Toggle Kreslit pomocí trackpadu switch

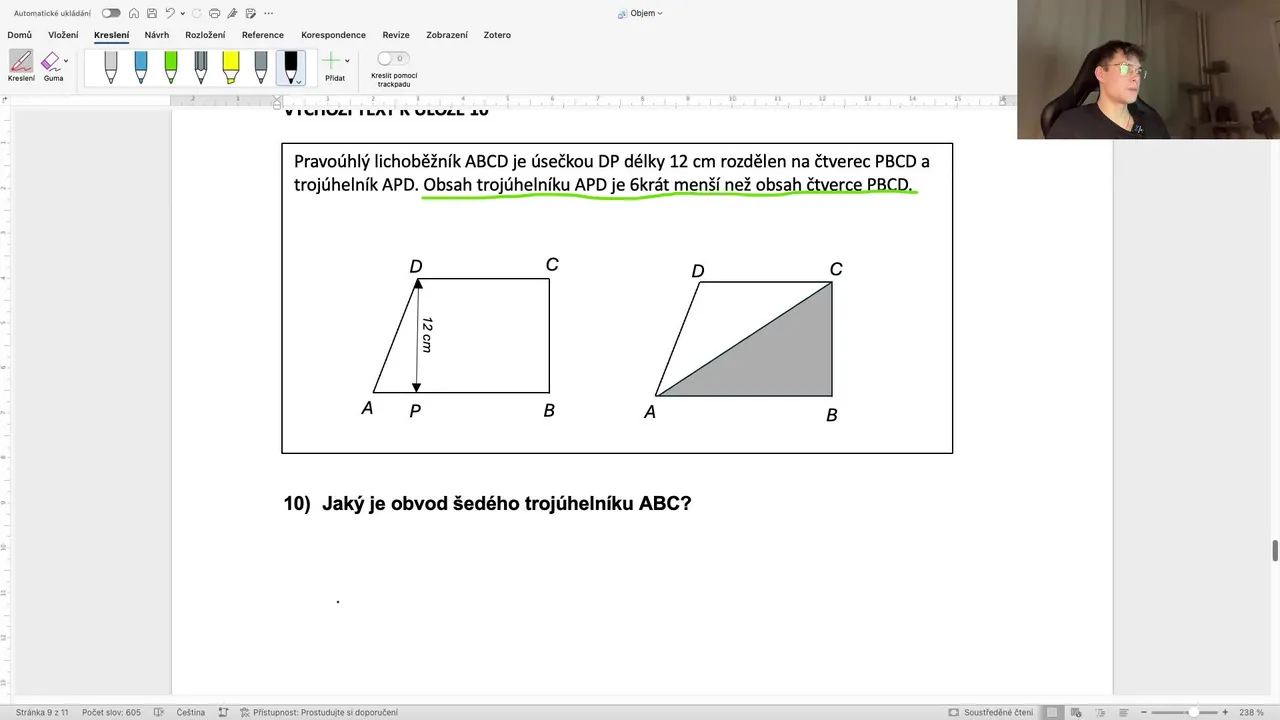click(393, 59)
